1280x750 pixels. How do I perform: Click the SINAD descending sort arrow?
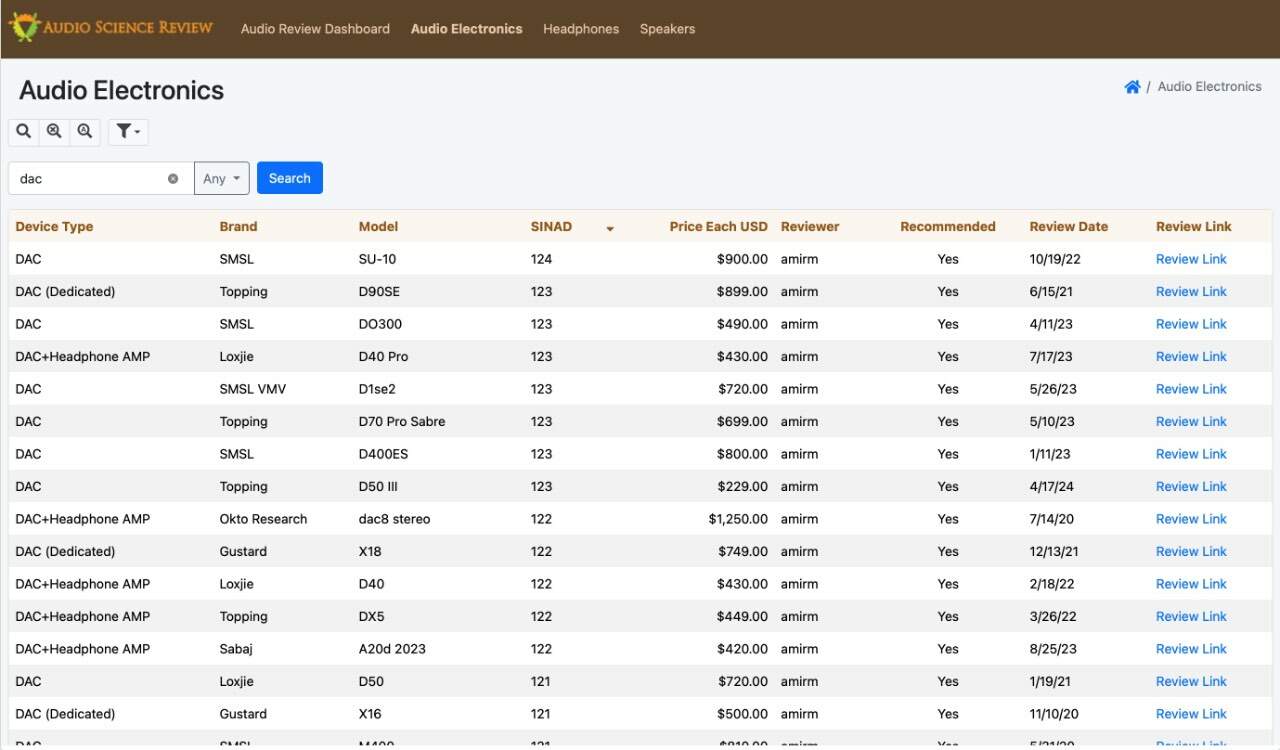610,229
